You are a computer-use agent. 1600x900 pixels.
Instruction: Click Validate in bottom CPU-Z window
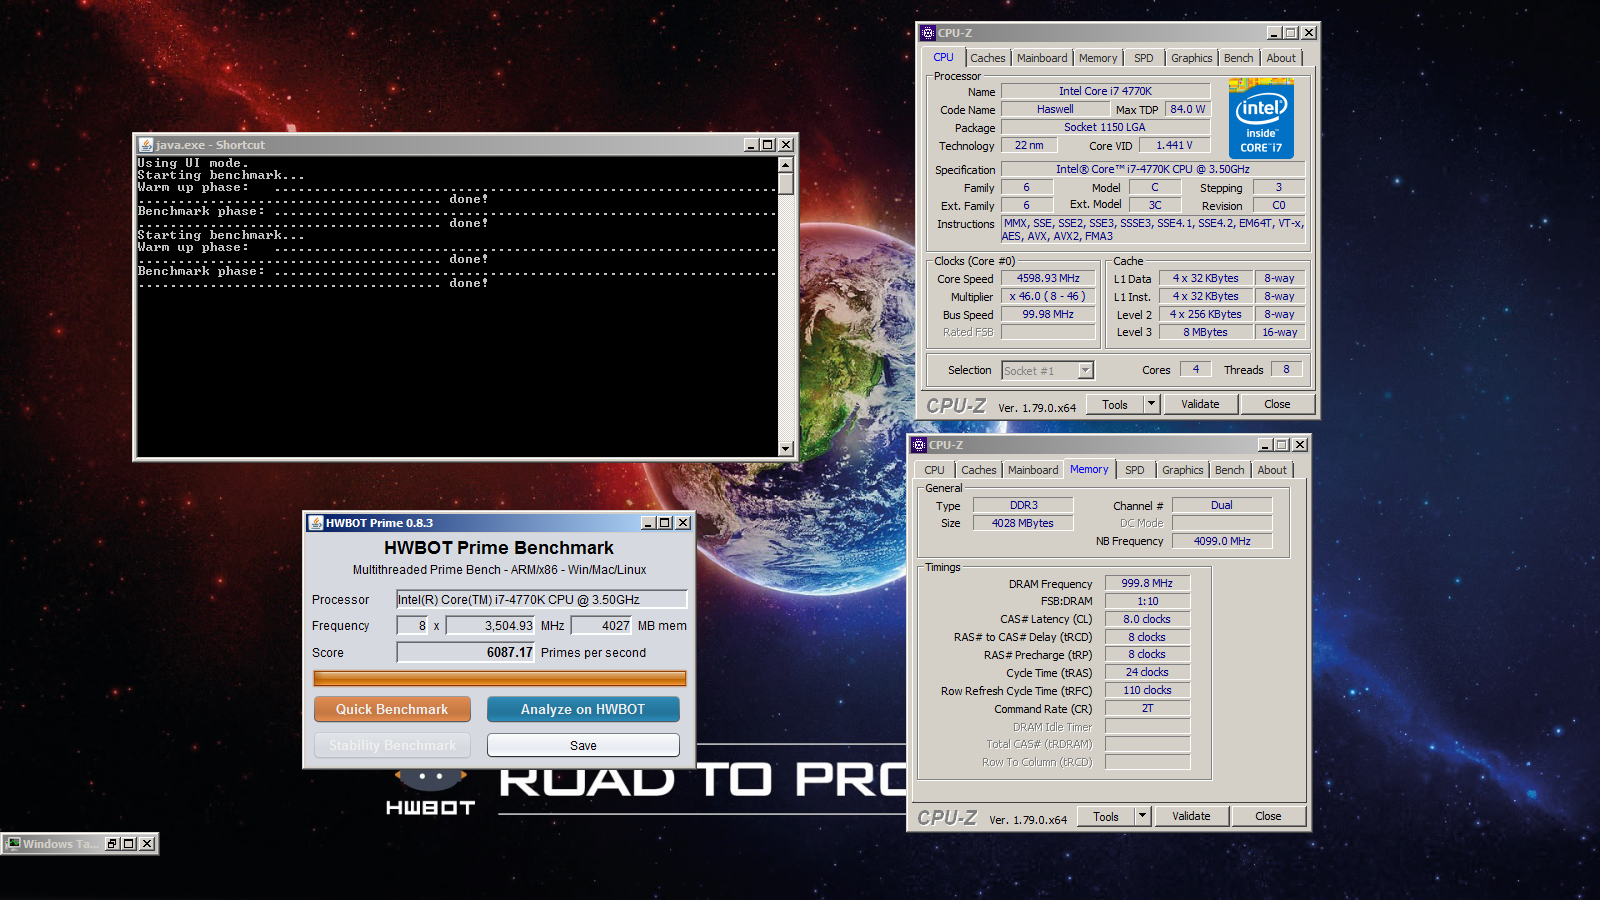tap(1191, 816)
